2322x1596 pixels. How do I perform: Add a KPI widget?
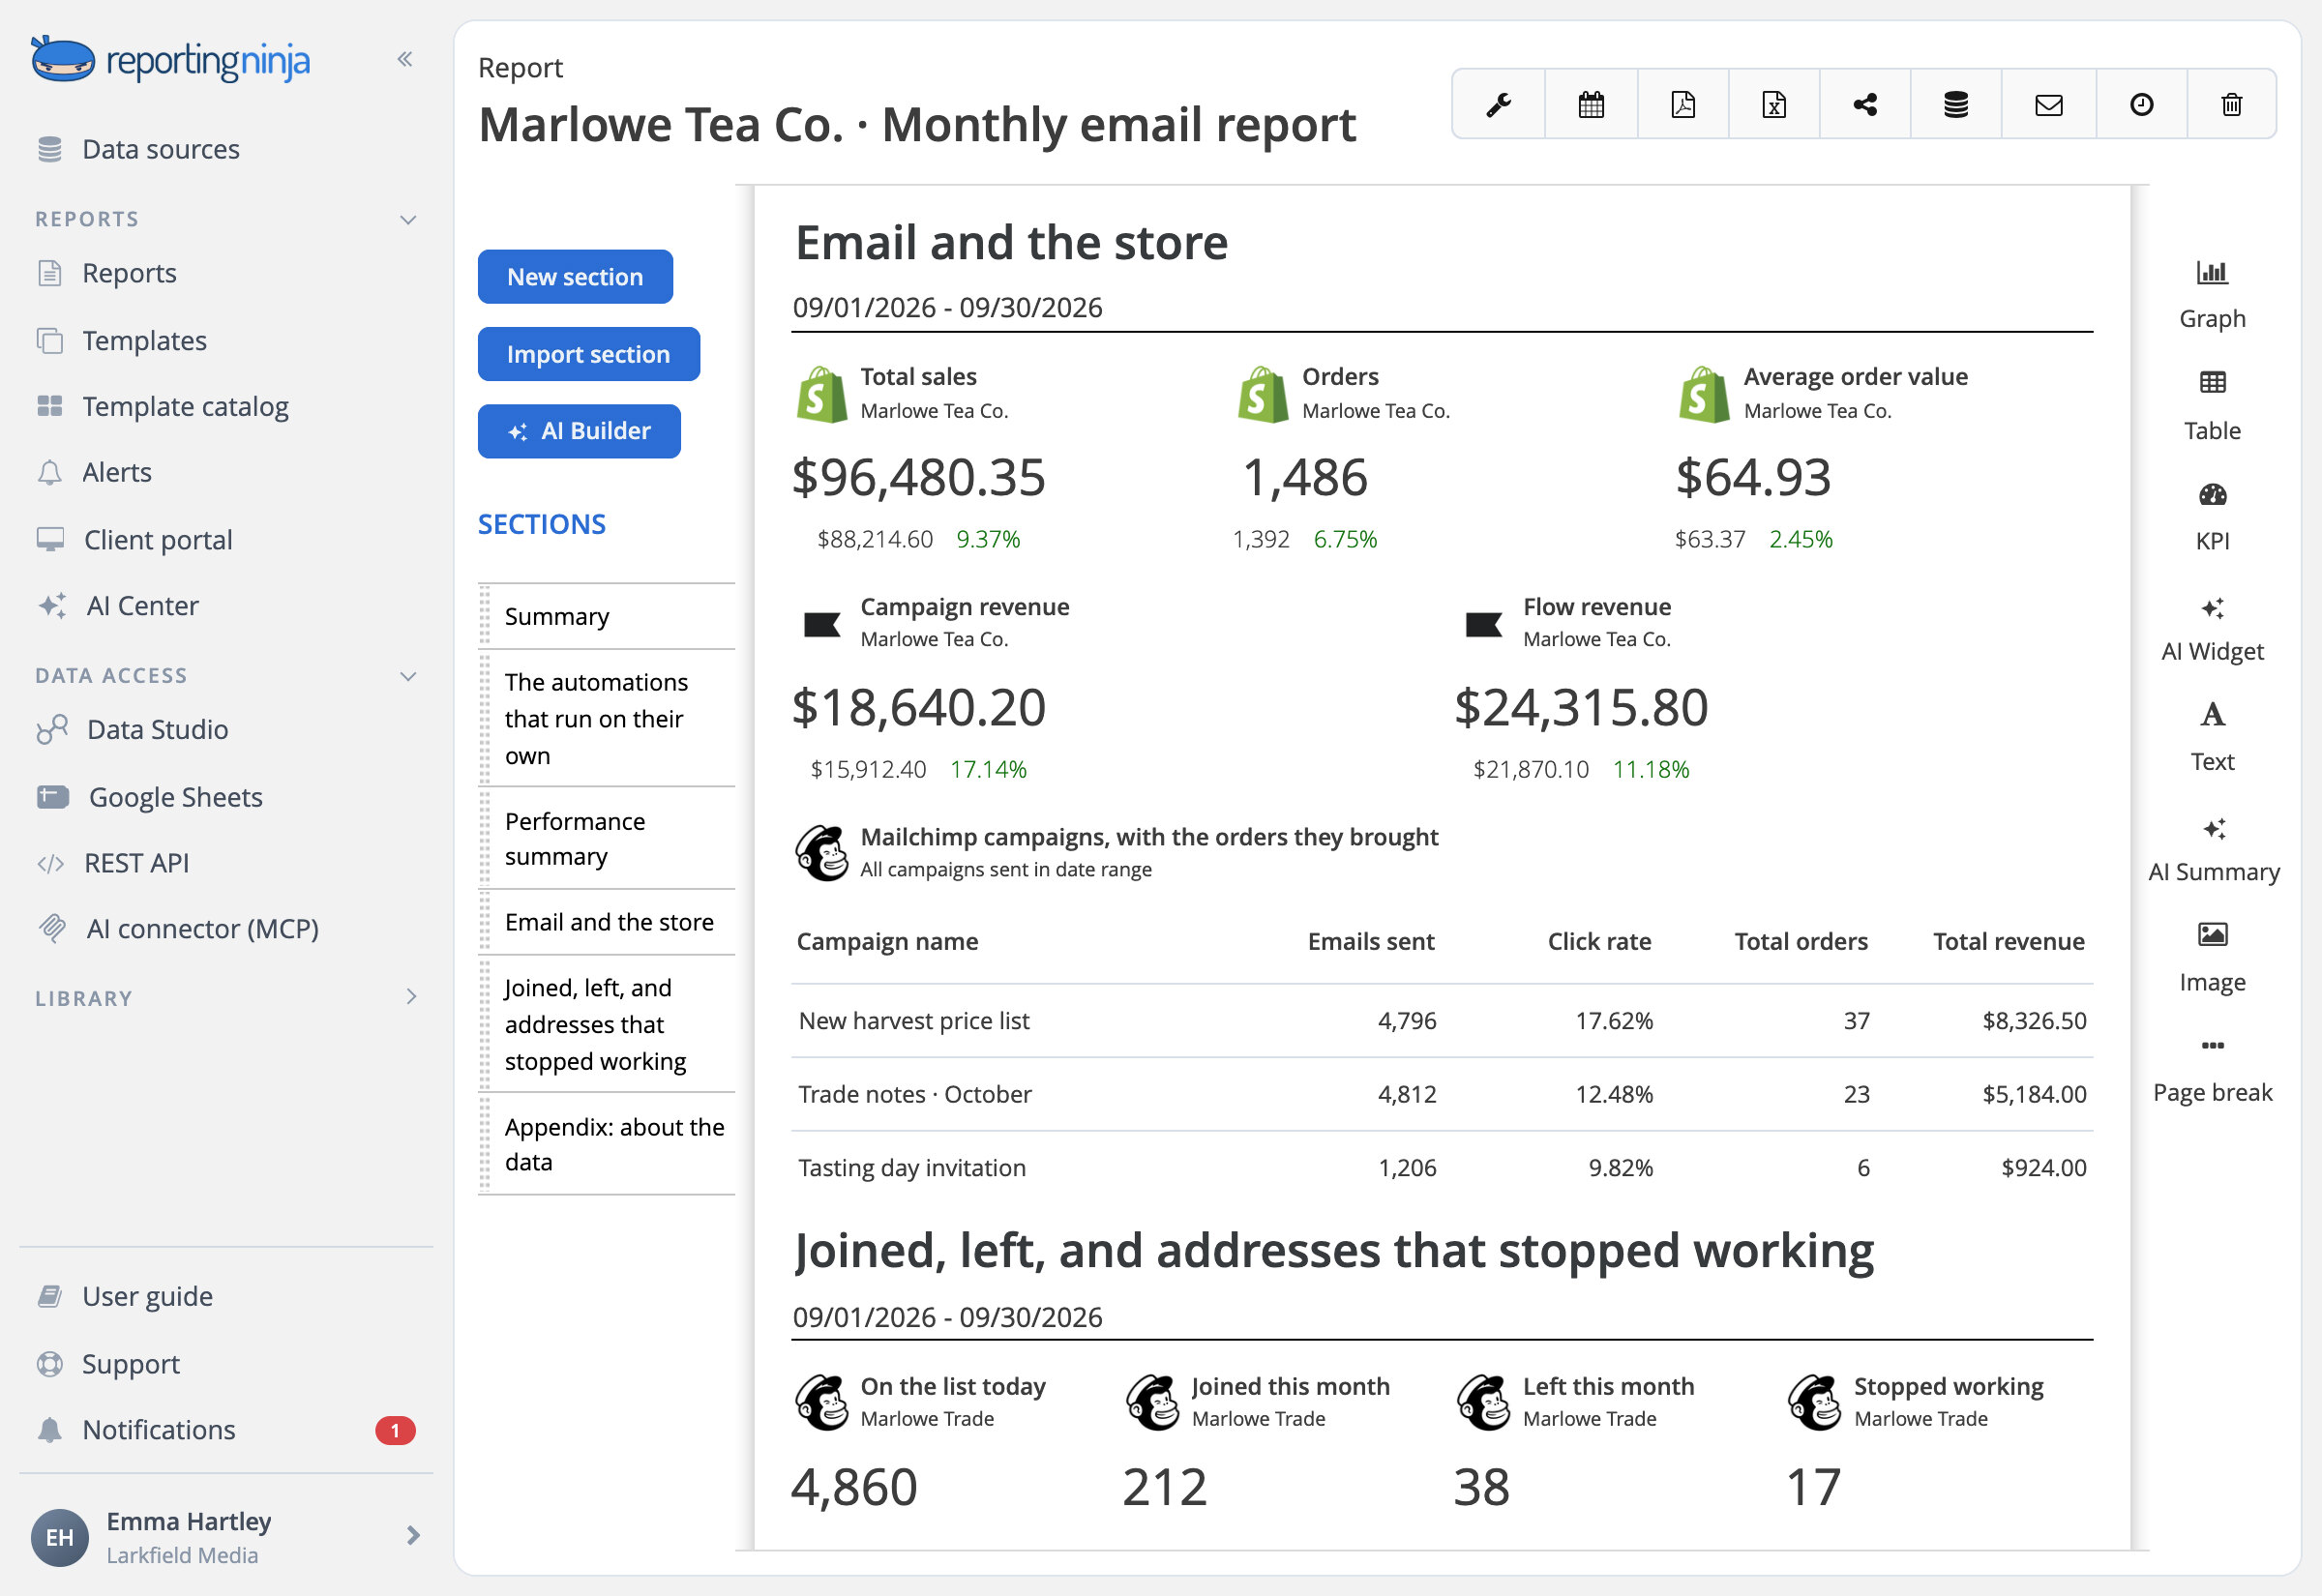2212,517
